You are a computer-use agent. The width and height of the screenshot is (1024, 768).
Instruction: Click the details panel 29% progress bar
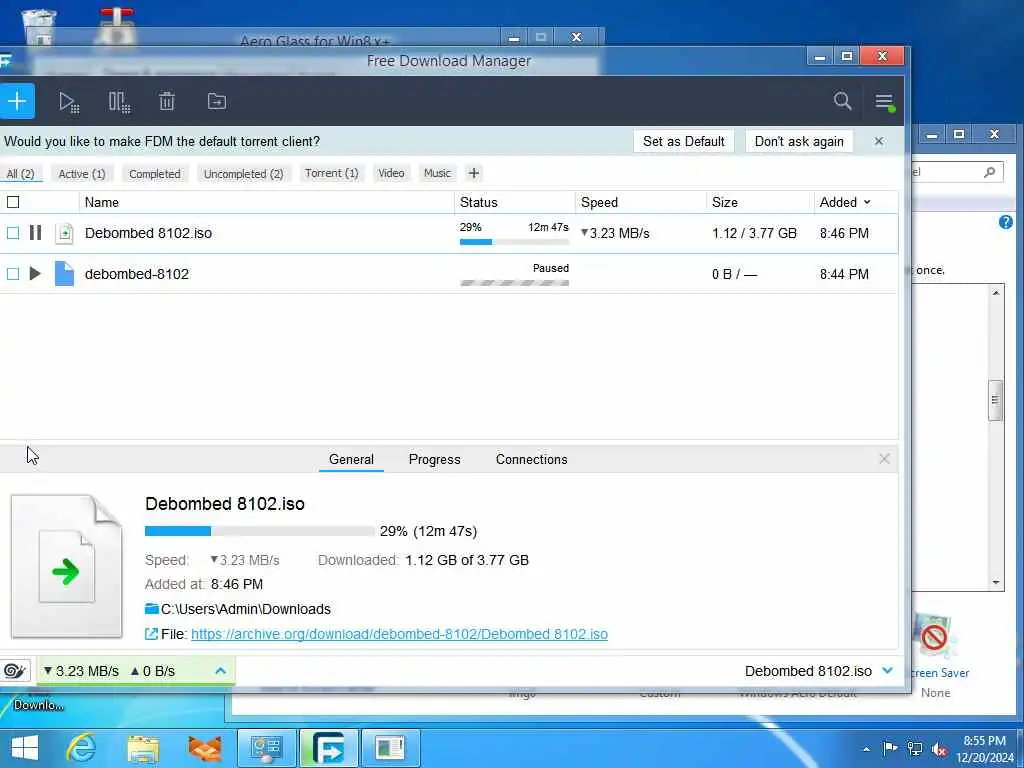(260, 531)
